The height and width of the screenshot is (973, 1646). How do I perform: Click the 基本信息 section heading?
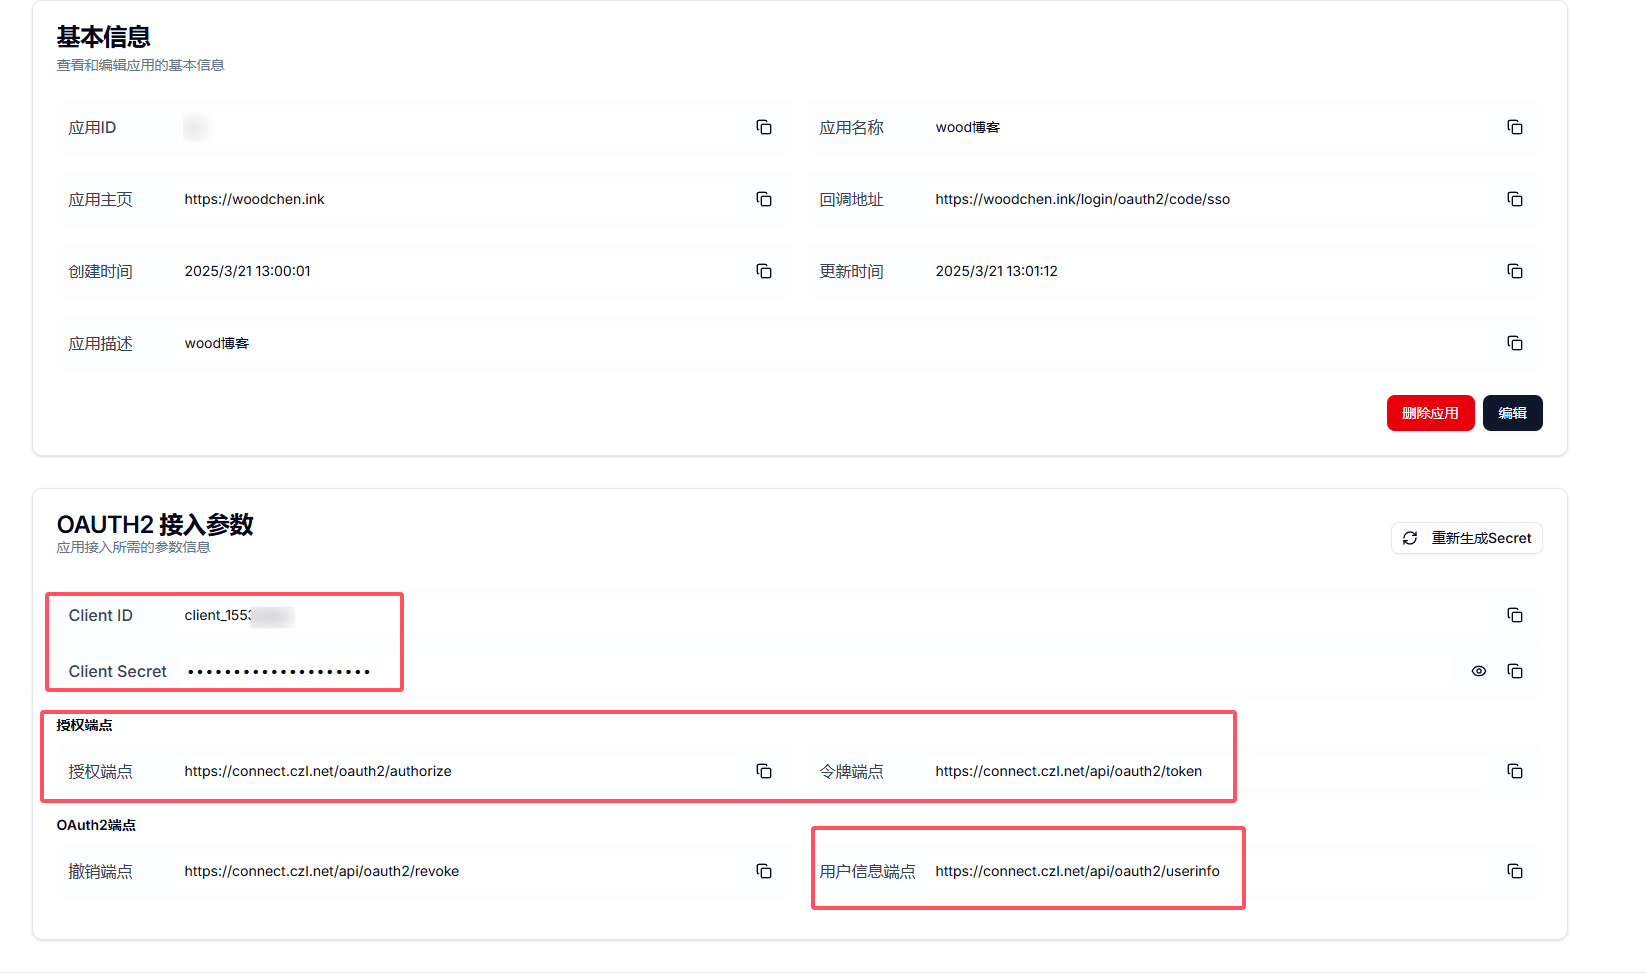[103, 37]
